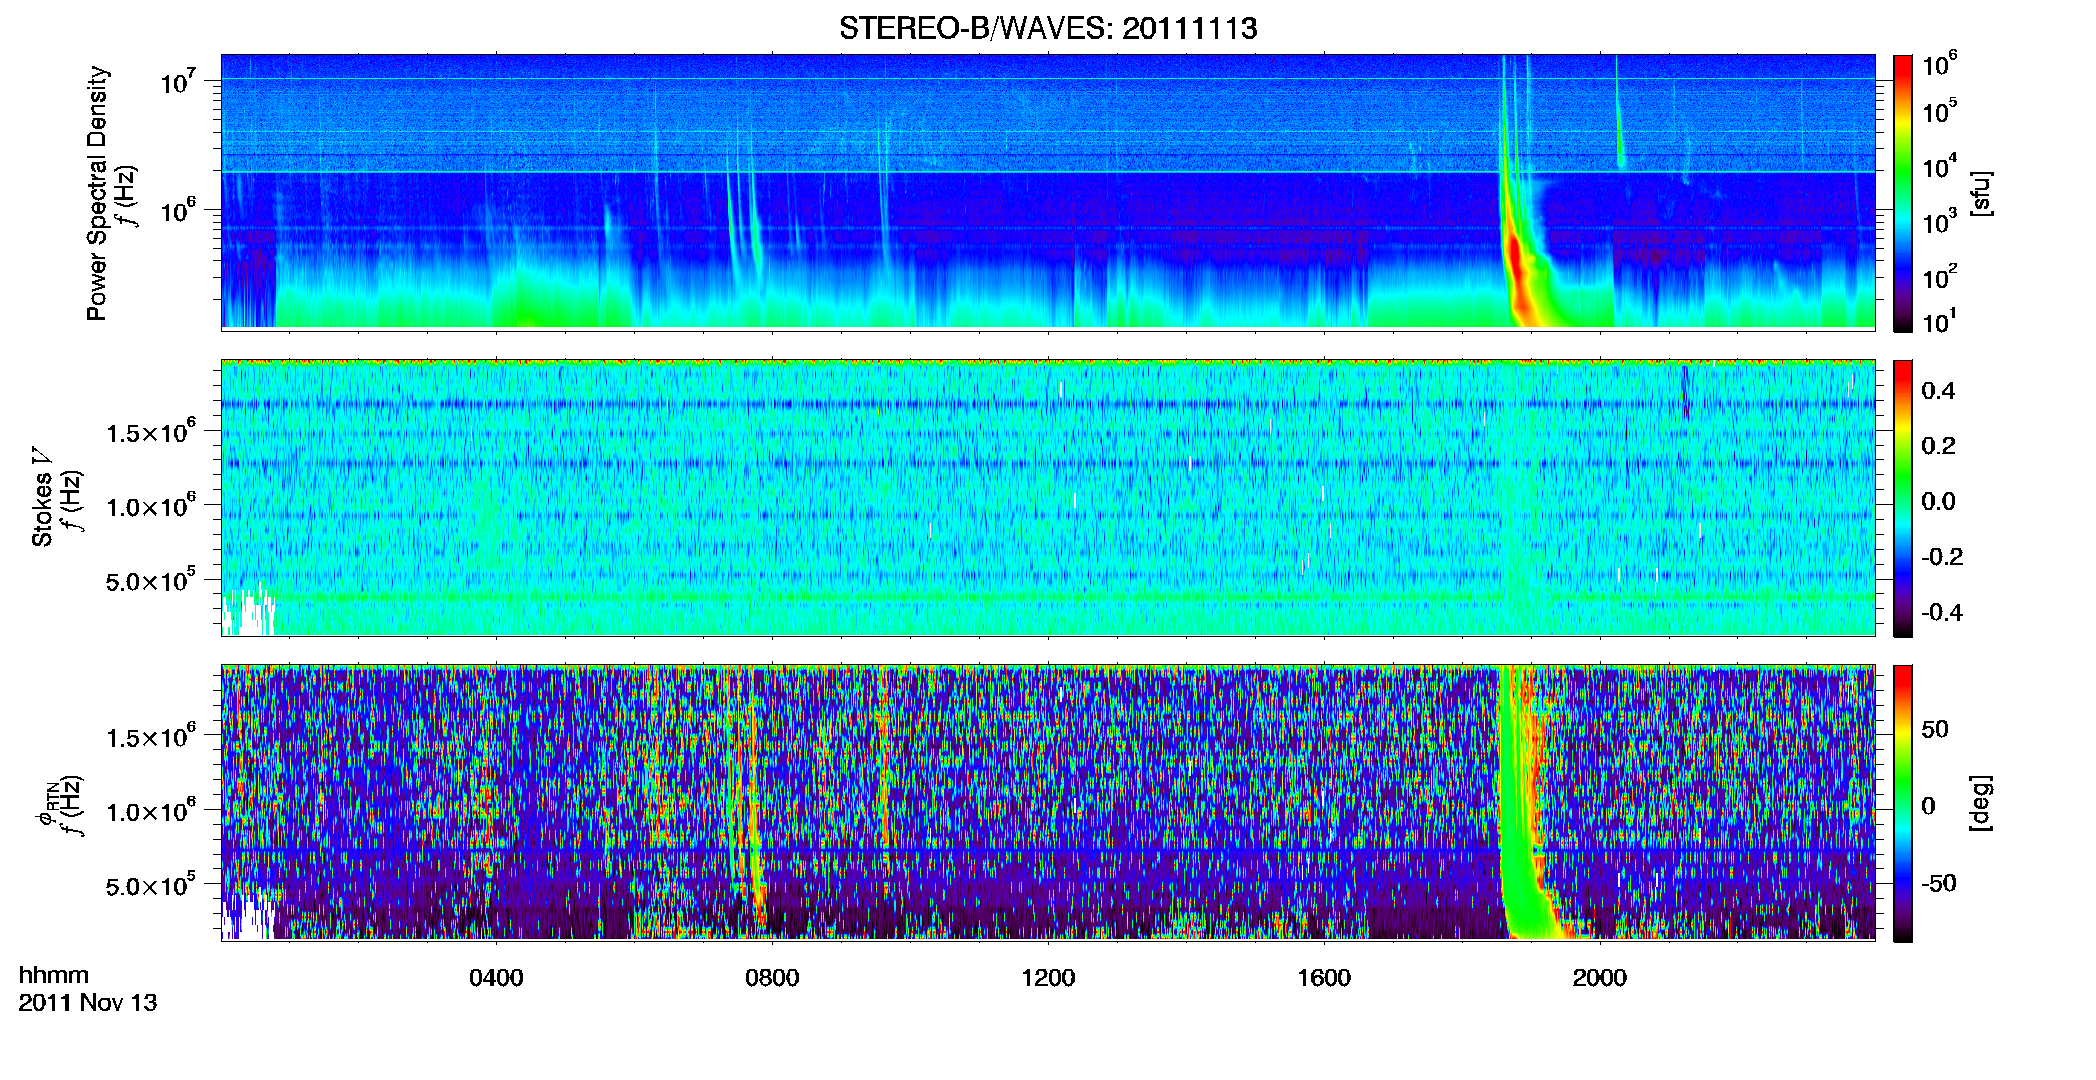Click the phi RTN degree color bar
This screenshot has height=1080, width=2096.
tap(1903, 803)
